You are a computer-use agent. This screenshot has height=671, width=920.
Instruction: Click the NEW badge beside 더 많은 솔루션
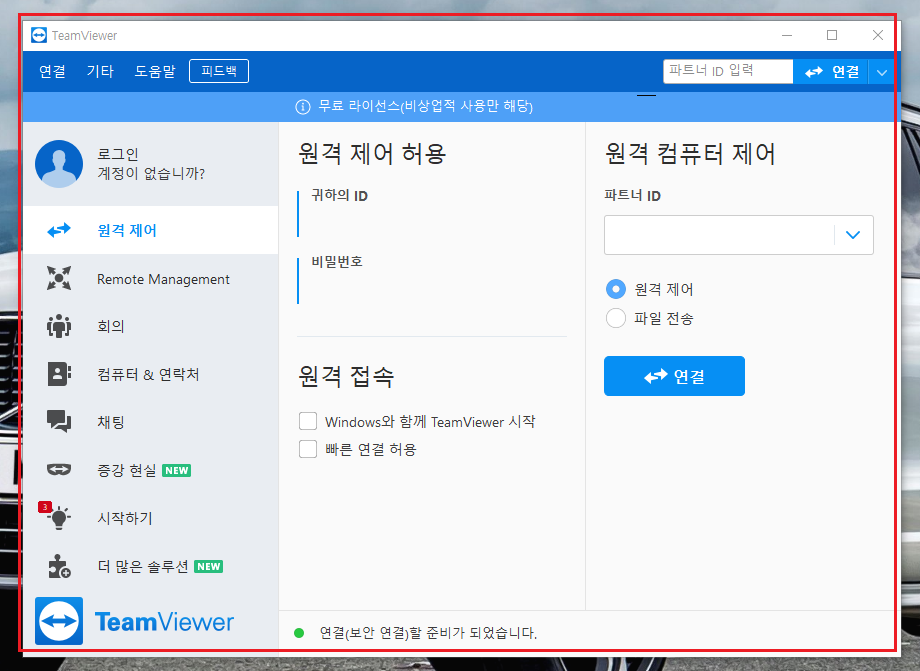coord(208,567)
